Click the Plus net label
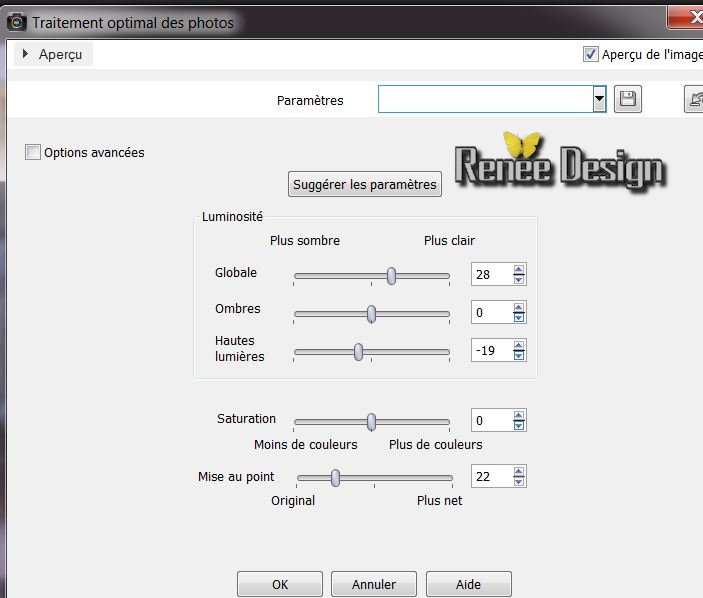Screen dimensions: 703x598 (x=439, y=501)
